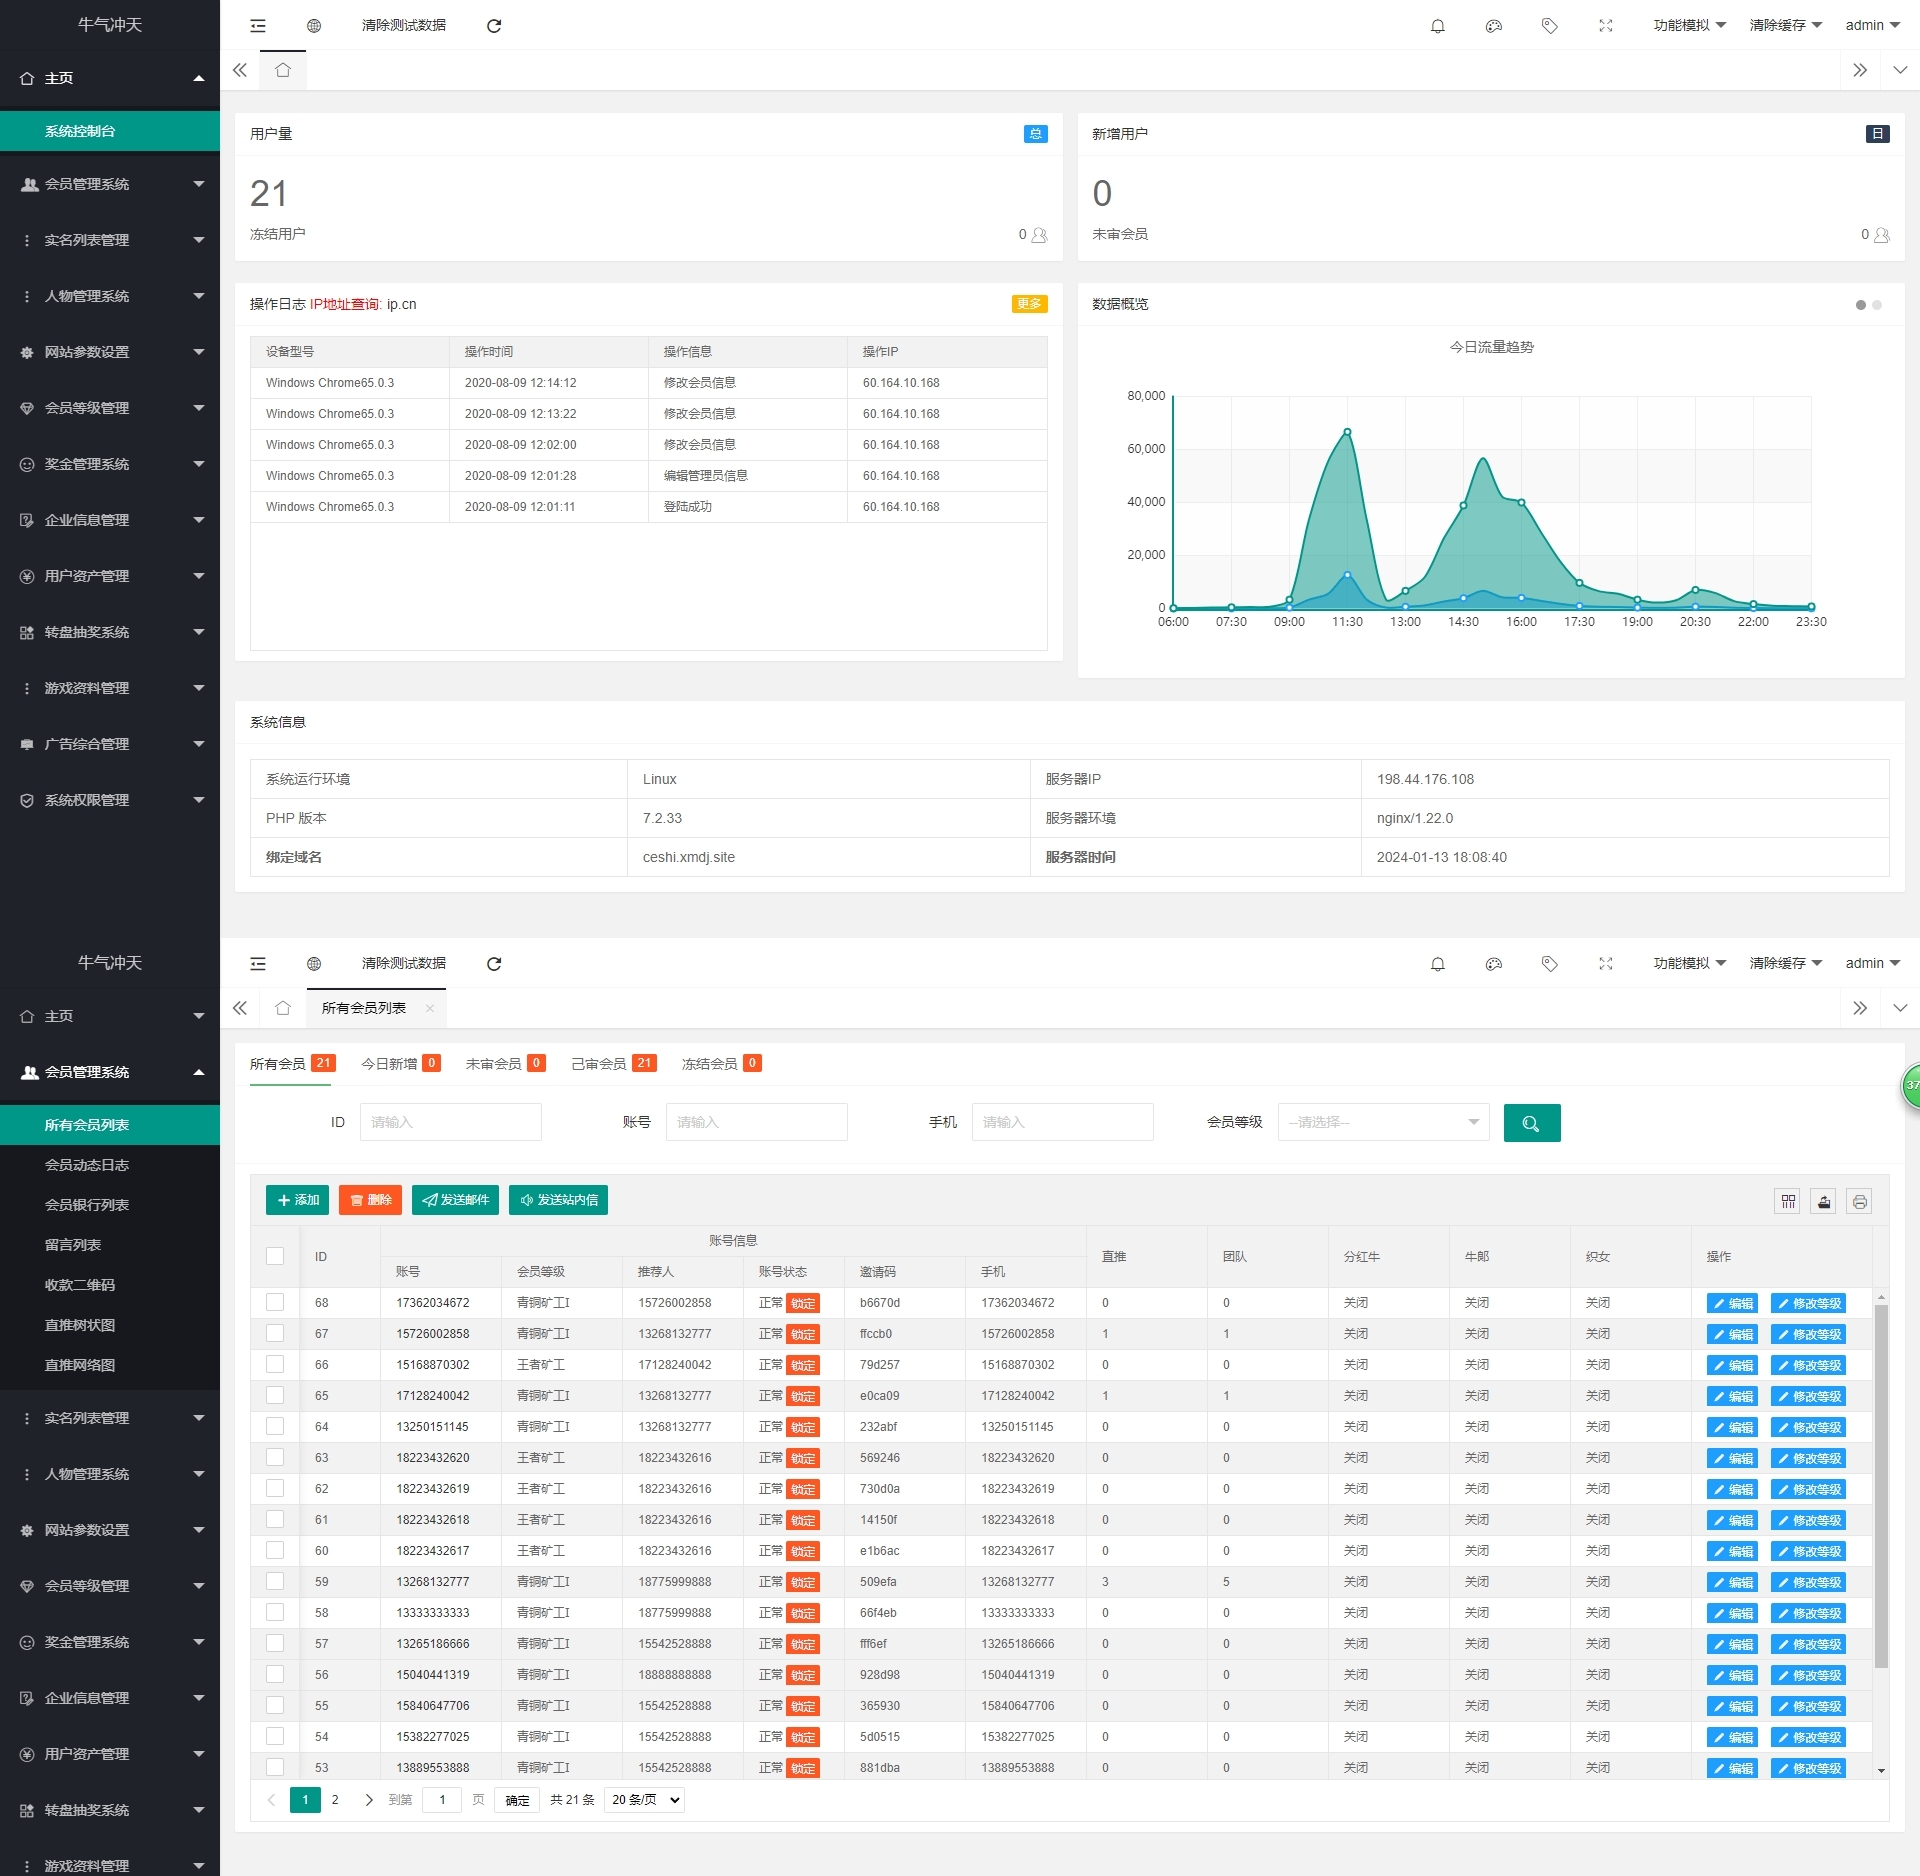This screenshot has height=1876, width=1920.
Task: Tick the checkbox for member ID 64
Action: [x=275, y=1426]
